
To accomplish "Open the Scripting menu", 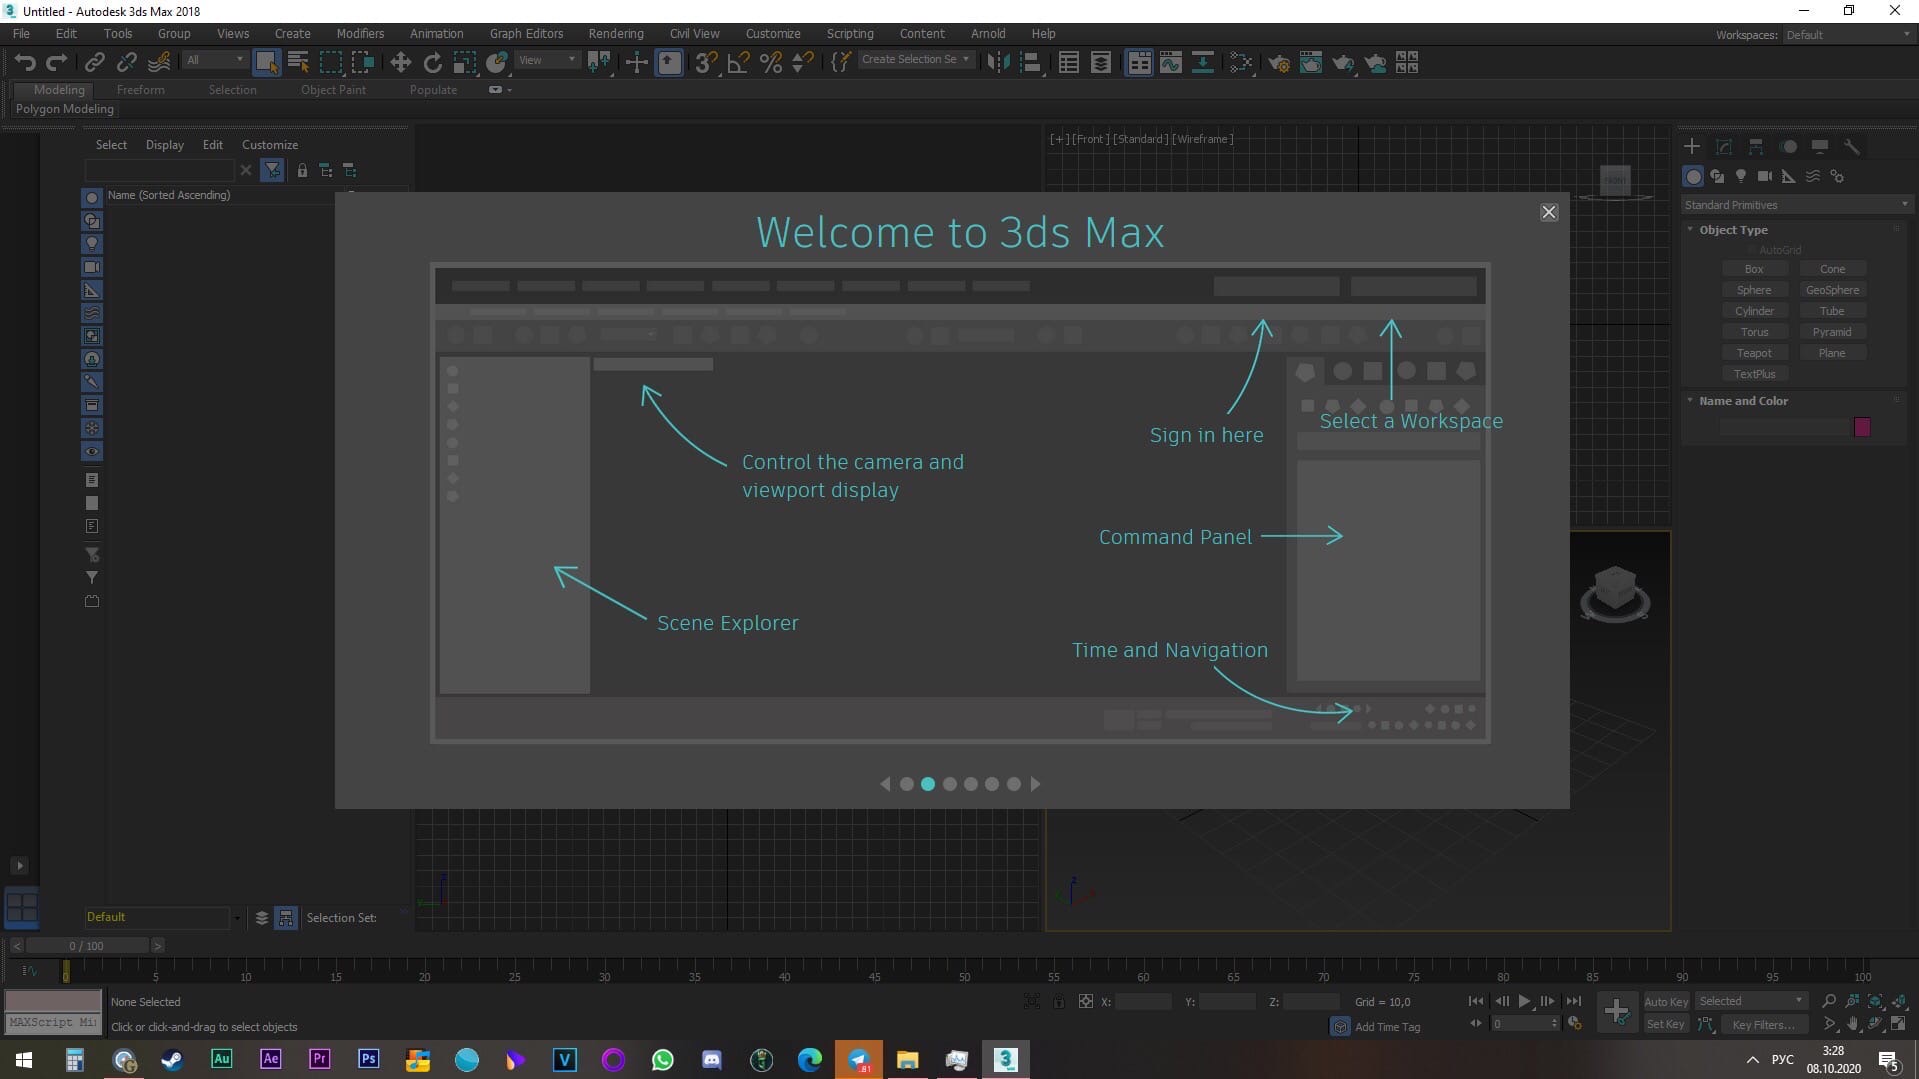I will pos(849,33).
